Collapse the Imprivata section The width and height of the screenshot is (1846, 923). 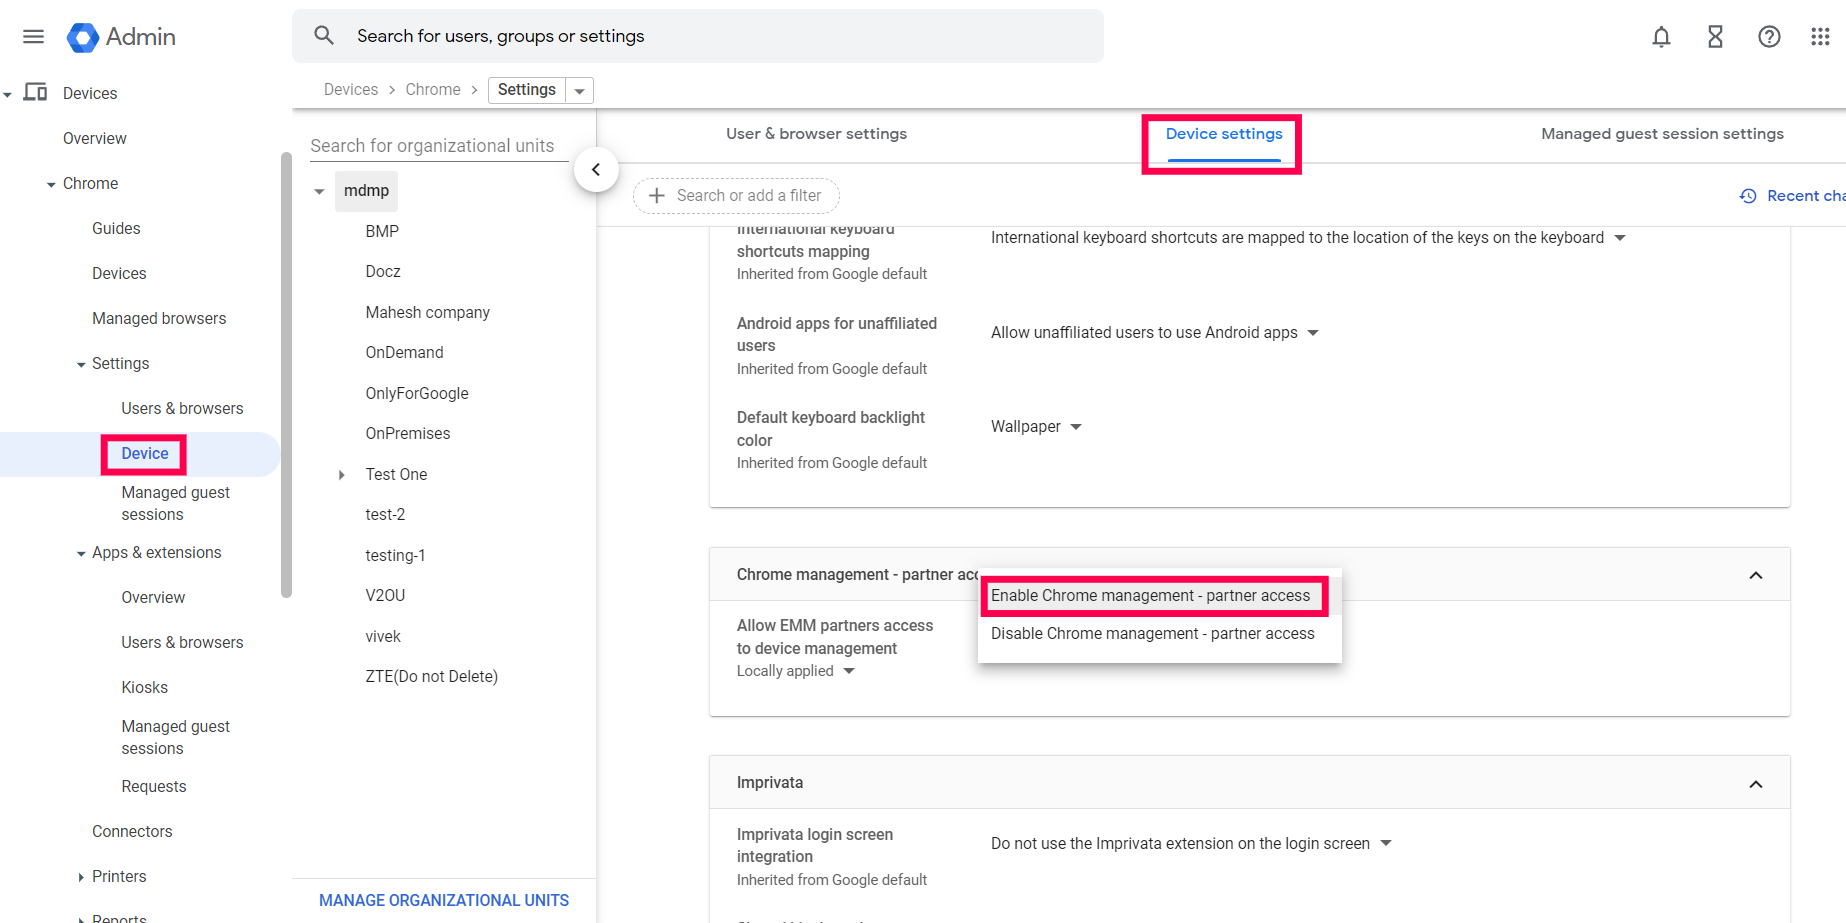1755,784
